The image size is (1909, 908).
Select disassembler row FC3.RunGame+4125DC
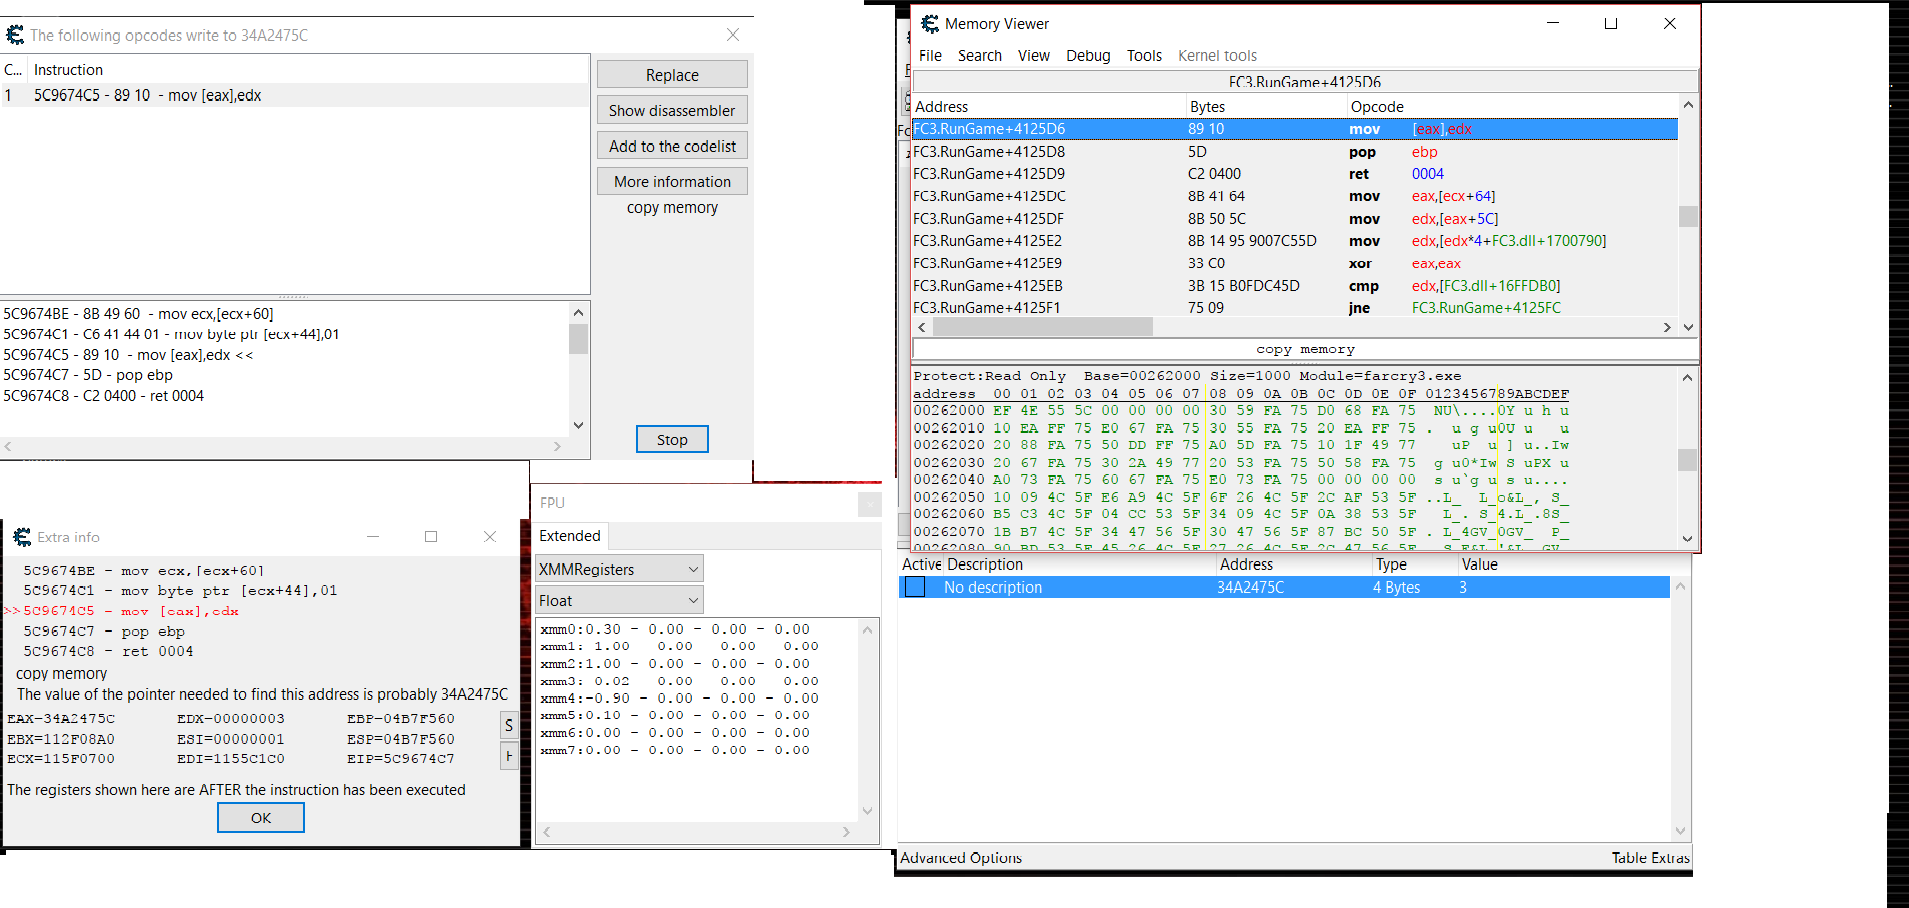pyautogui.click(x=1295, y=196)
